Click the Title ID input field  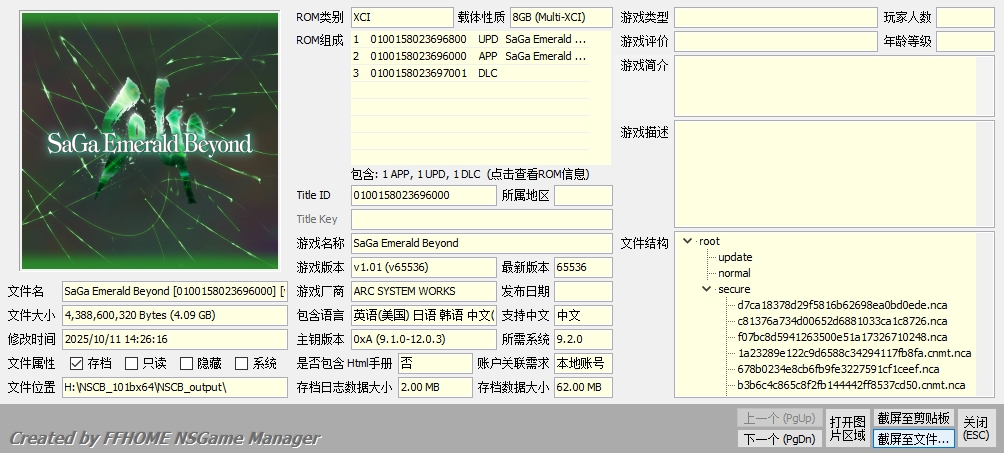point(423,195)
